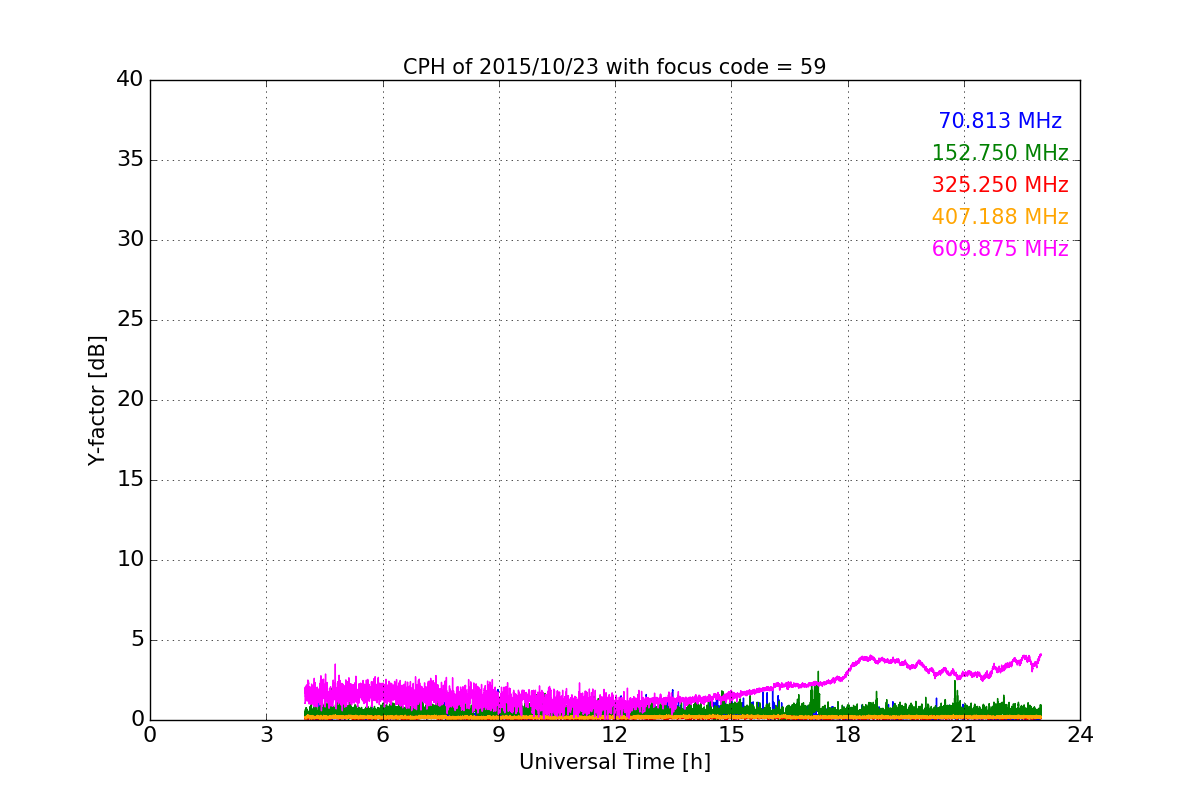The image size is (1200, 800).
Task: Click the x-axis tick label 24
Action: click(x=1080, y=735)
